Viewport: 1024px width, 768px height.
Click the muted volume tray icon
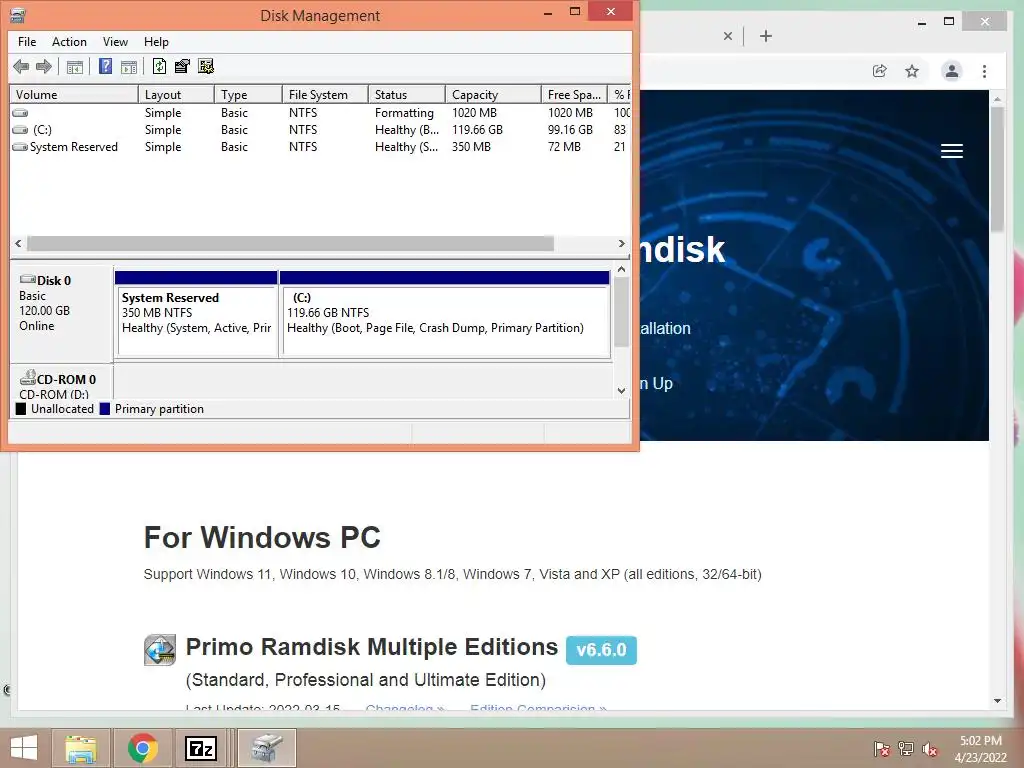pyautogui.click(x=930, y=748)
